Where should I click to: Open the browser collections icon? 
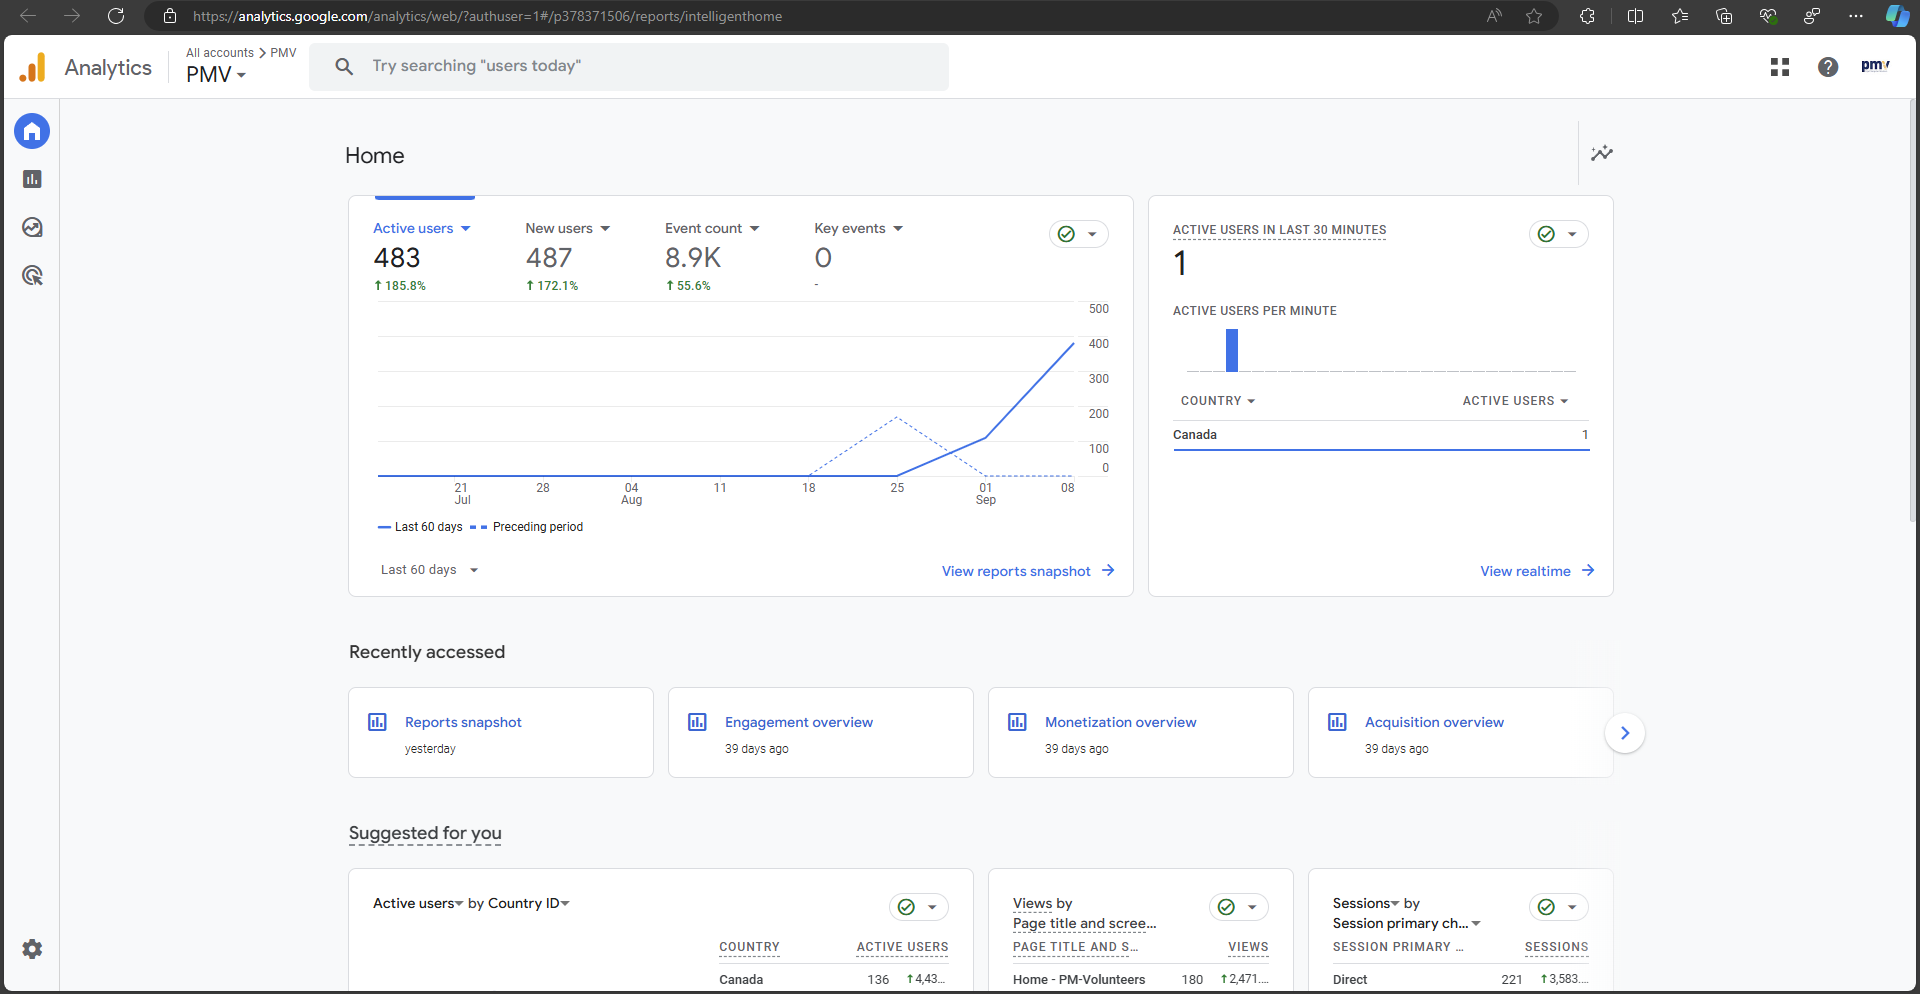click(1724, 16)
